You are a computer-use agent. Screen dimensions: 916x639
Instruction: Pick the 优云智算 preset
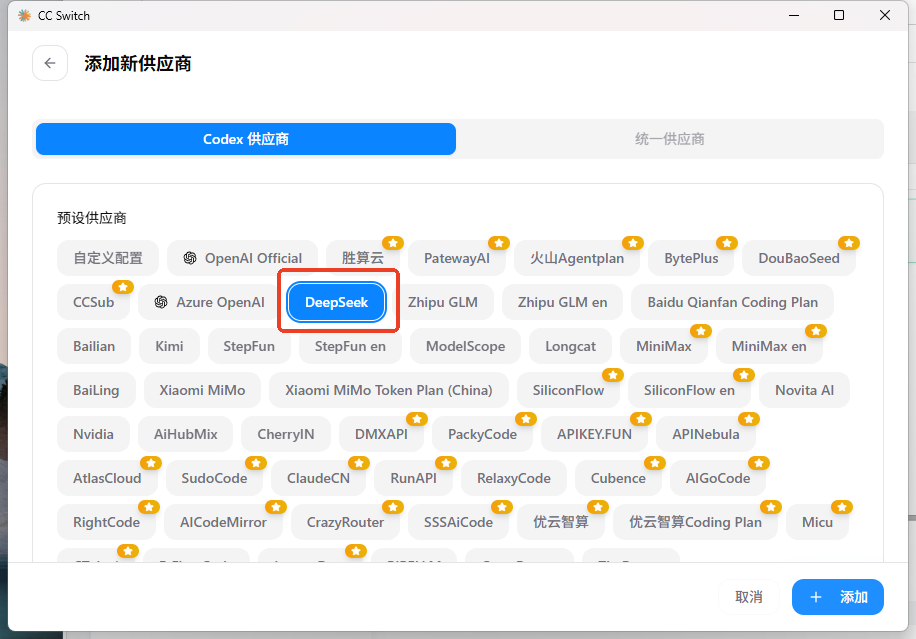coord(561,522)
